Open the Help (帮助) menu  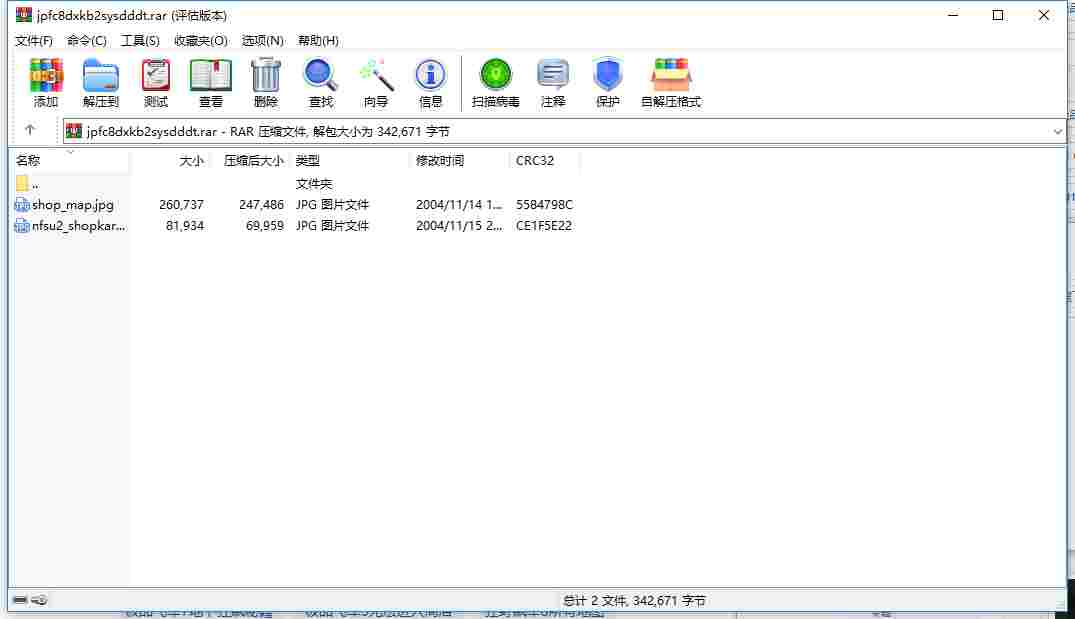coord(318,40)
